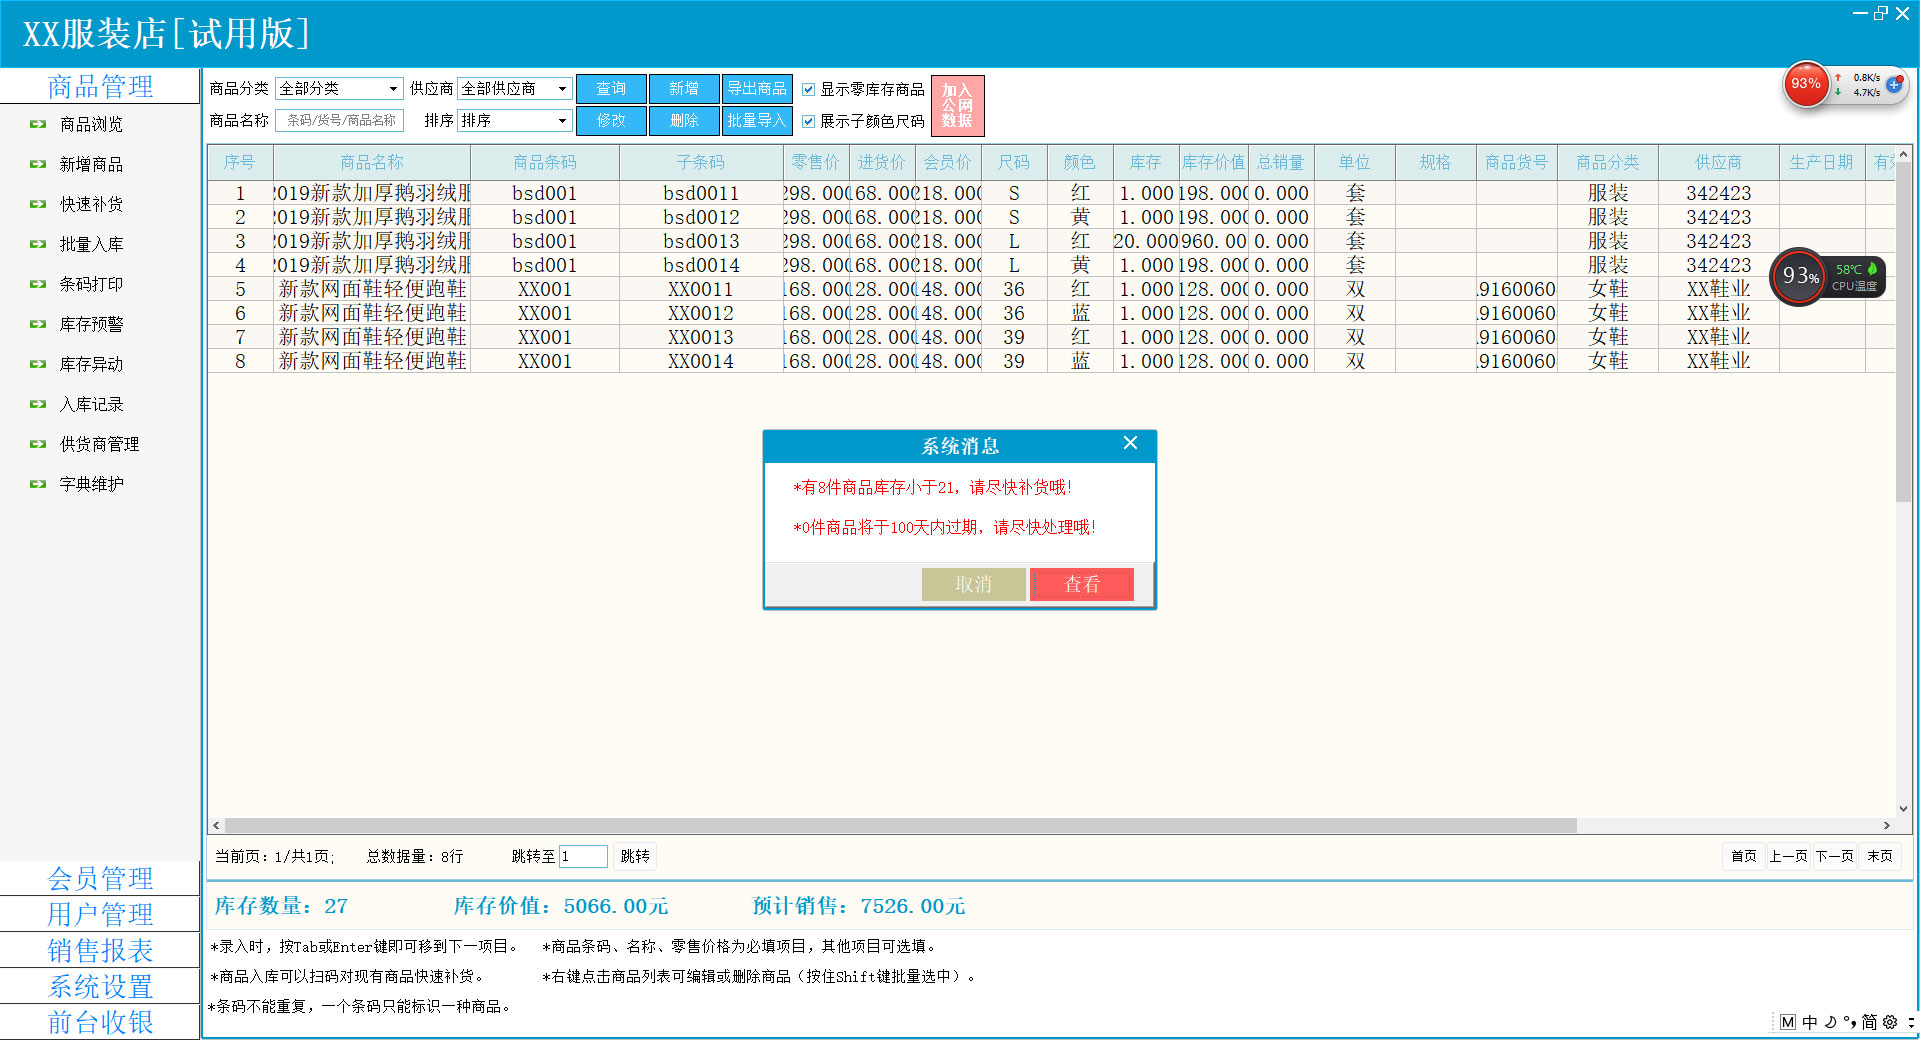Click the green icon beside 快速补货
The width and height of the screenshot is (1920, 1040).
tap(38, 204)
